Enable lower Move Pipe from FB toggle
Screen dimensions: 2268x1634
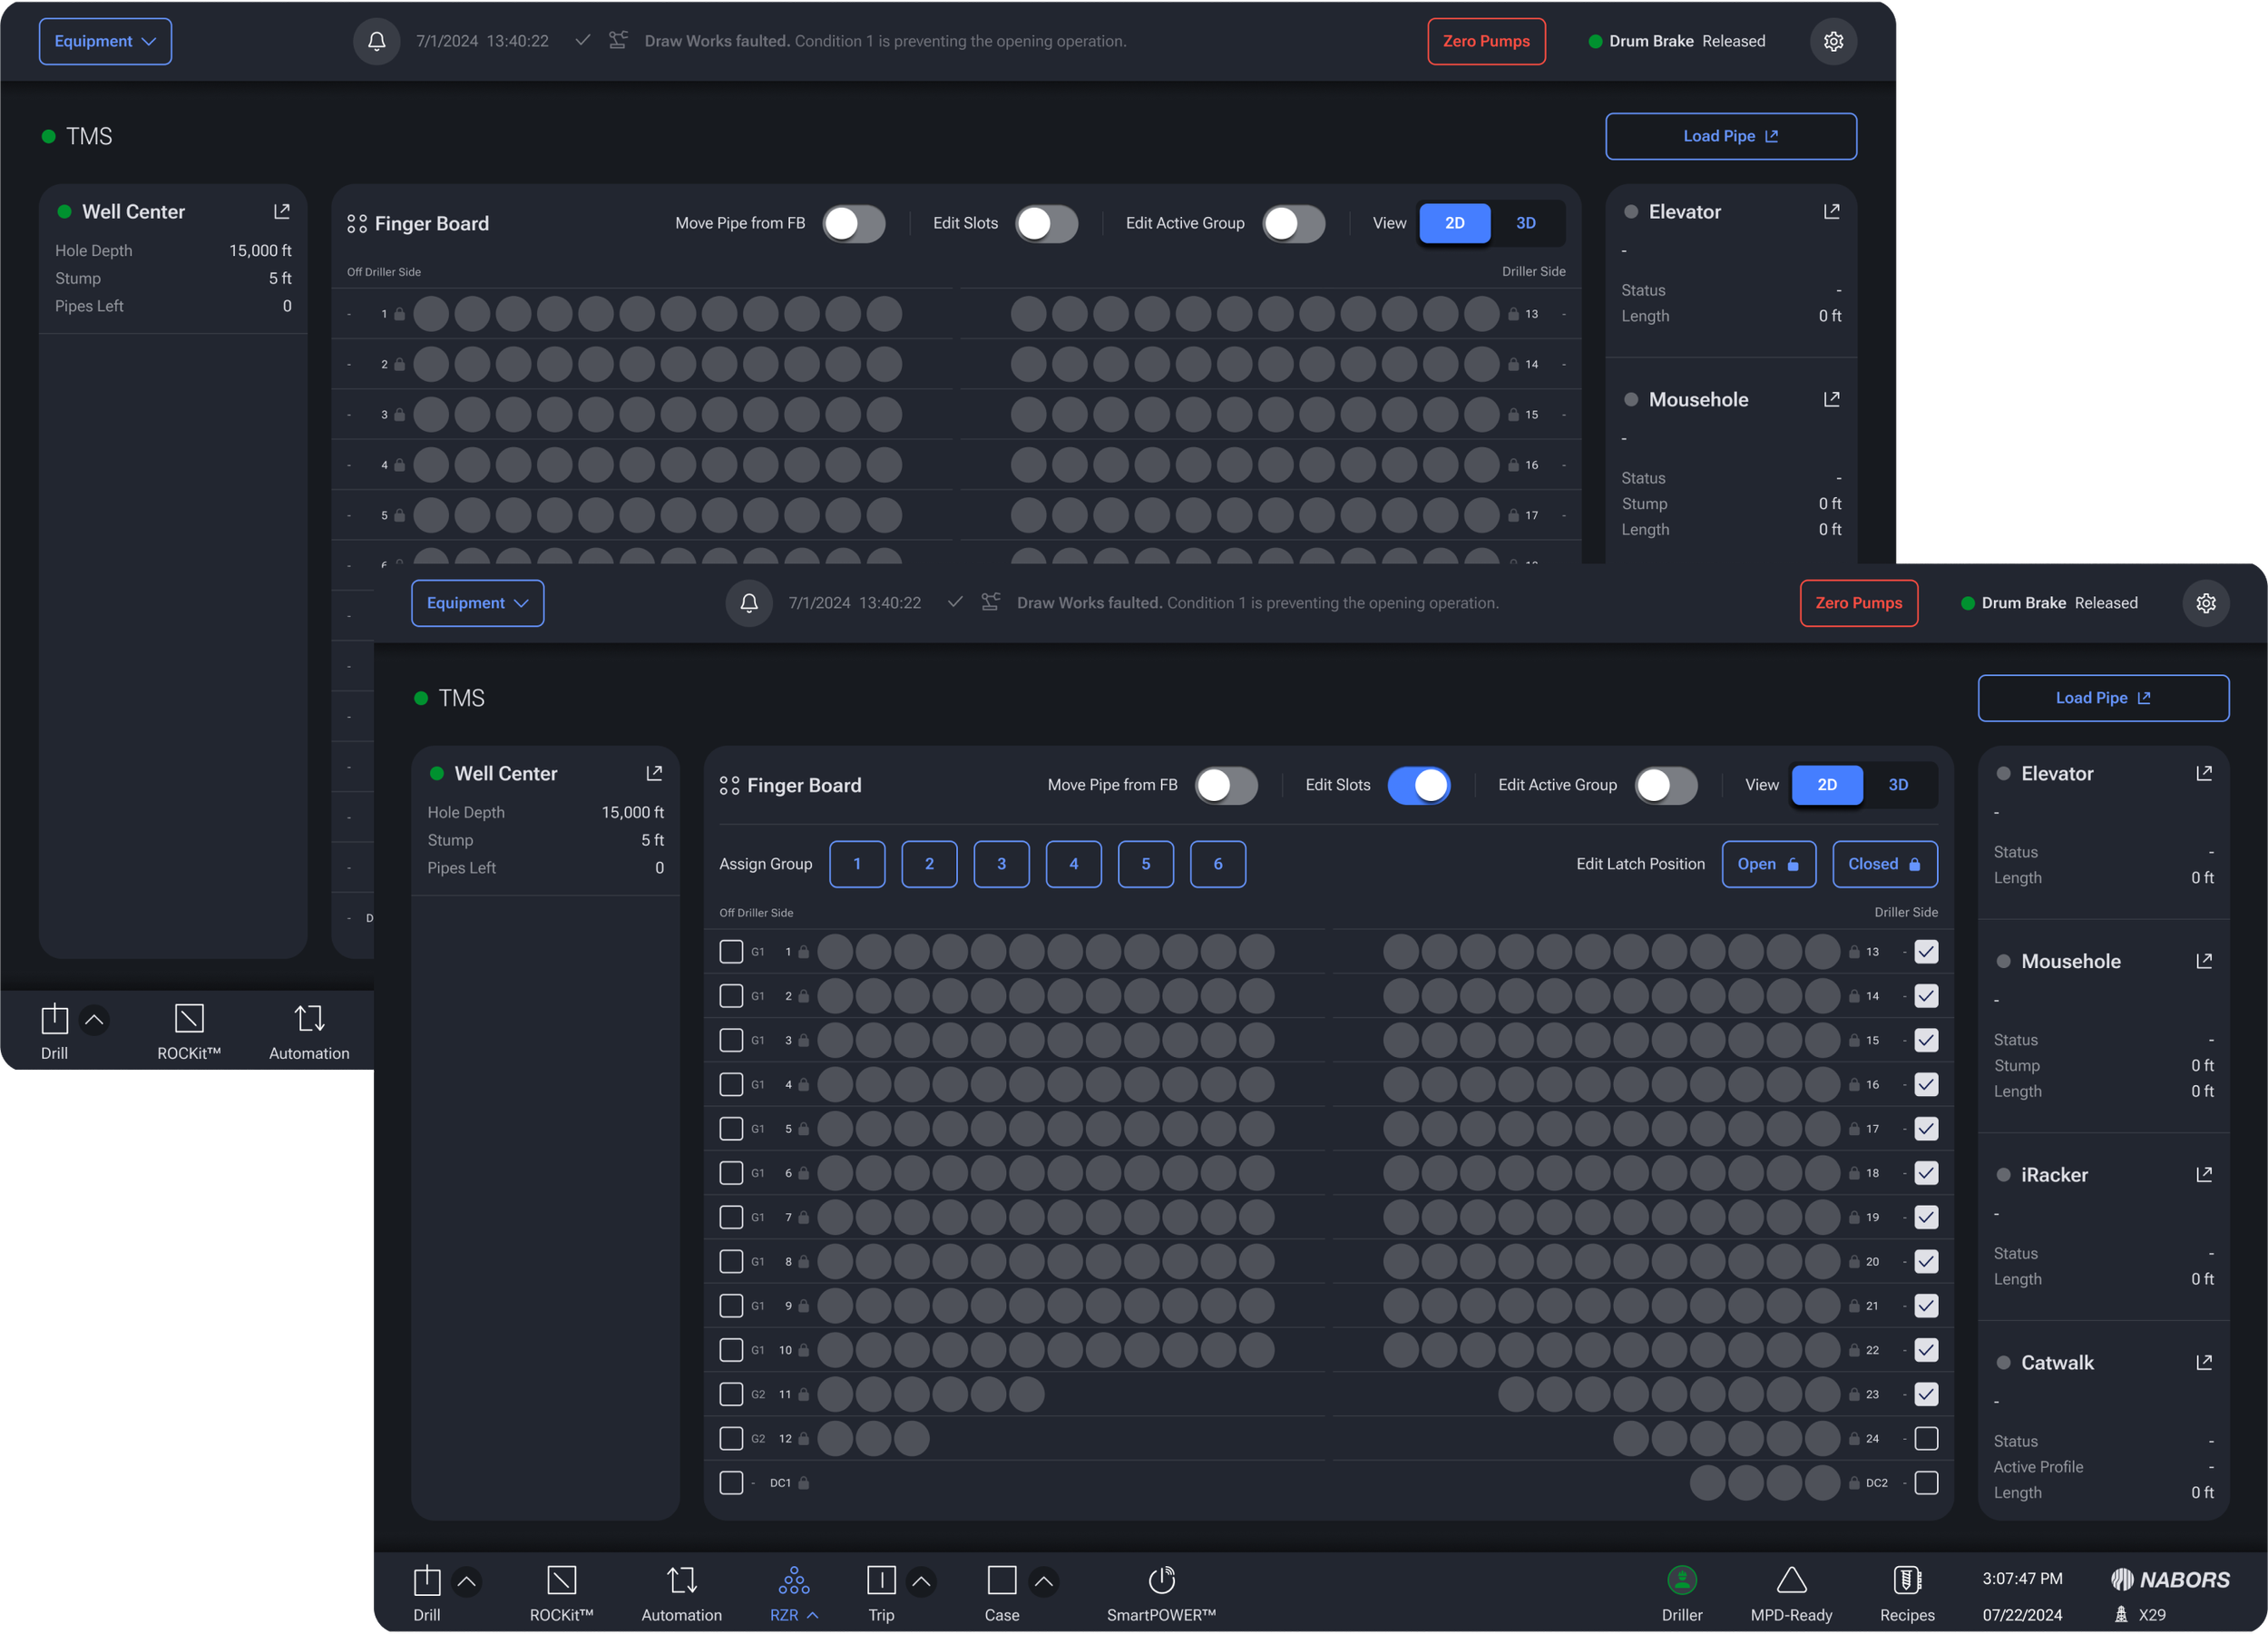(x=1226, y=785)
